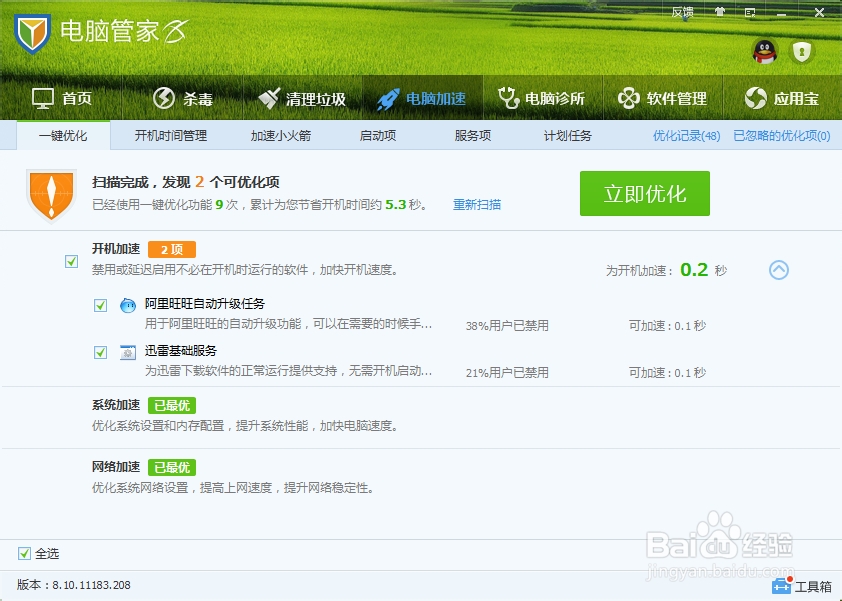Click the 重新扫描 rescan link
842x601 pixels.
point(477,205)
